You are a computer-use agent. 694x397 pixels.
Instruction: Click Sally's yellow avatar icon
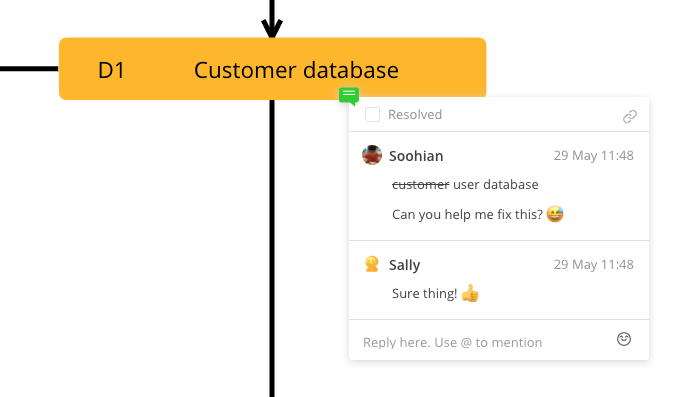(372, 264)
